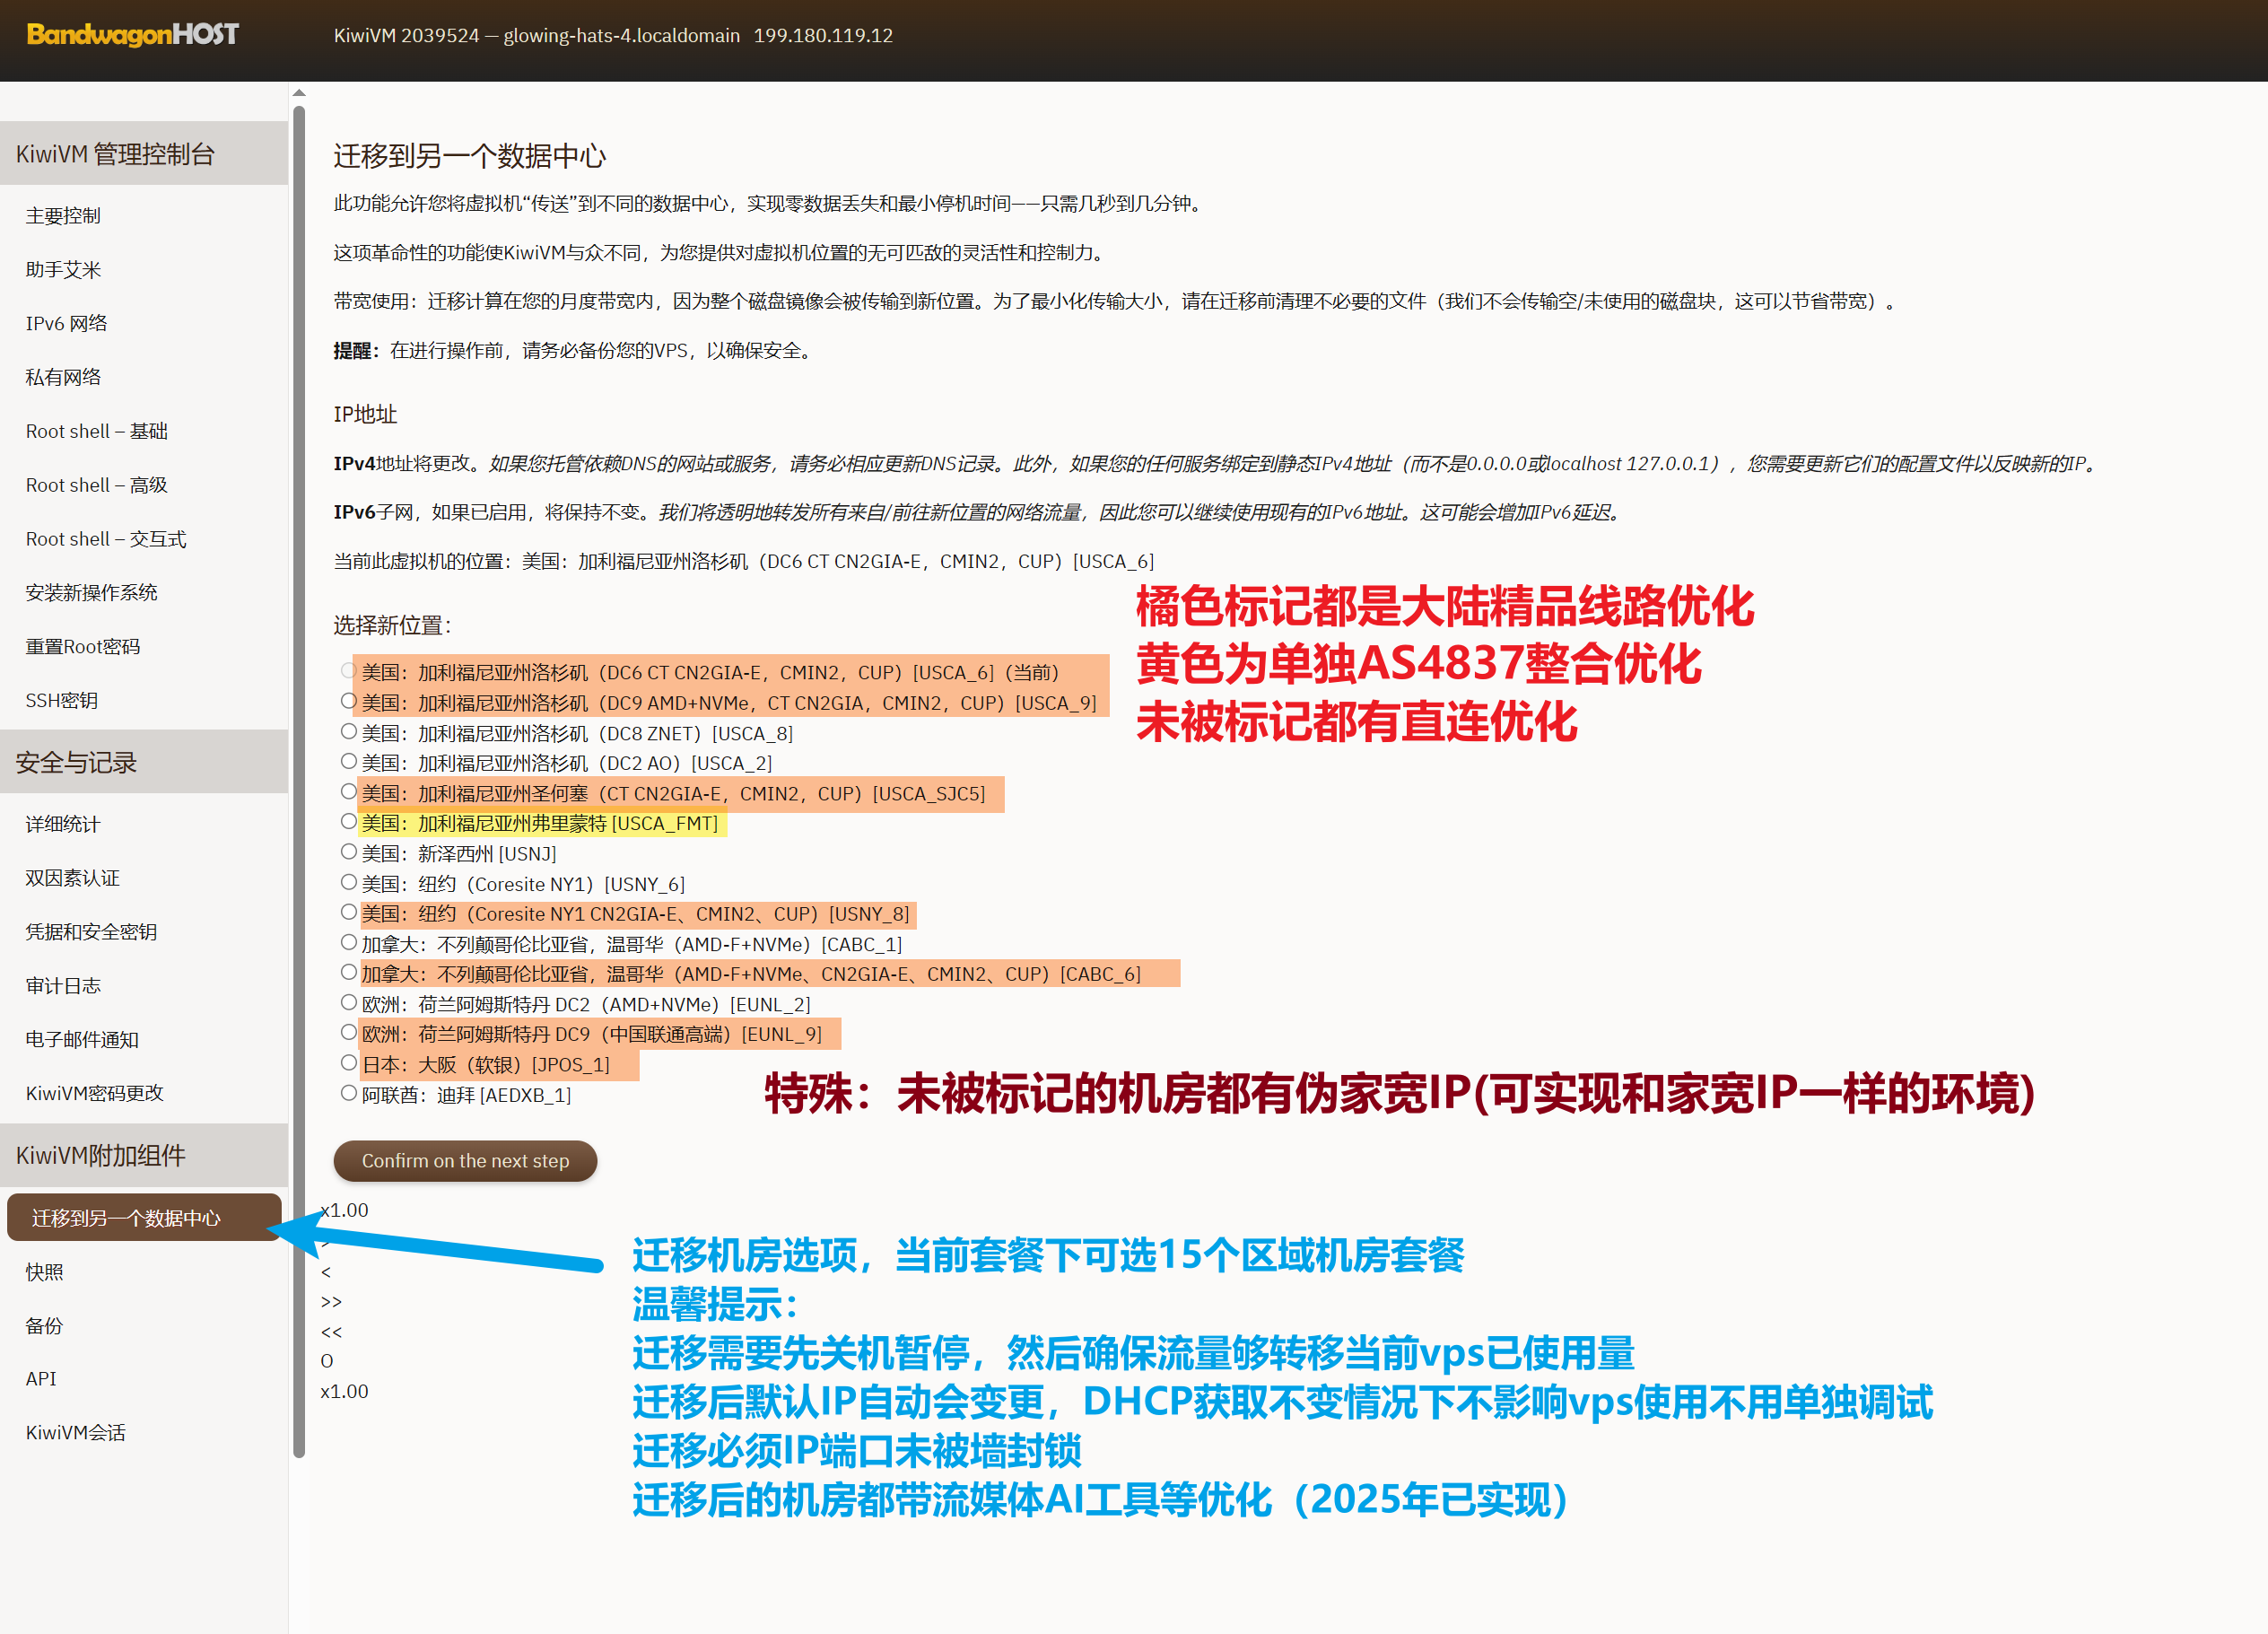The height and width of the screenshot is (1634, 2268).
Task: Select Osaka Softbank [JPOS_1] radio option
Action: (349, 1063)
